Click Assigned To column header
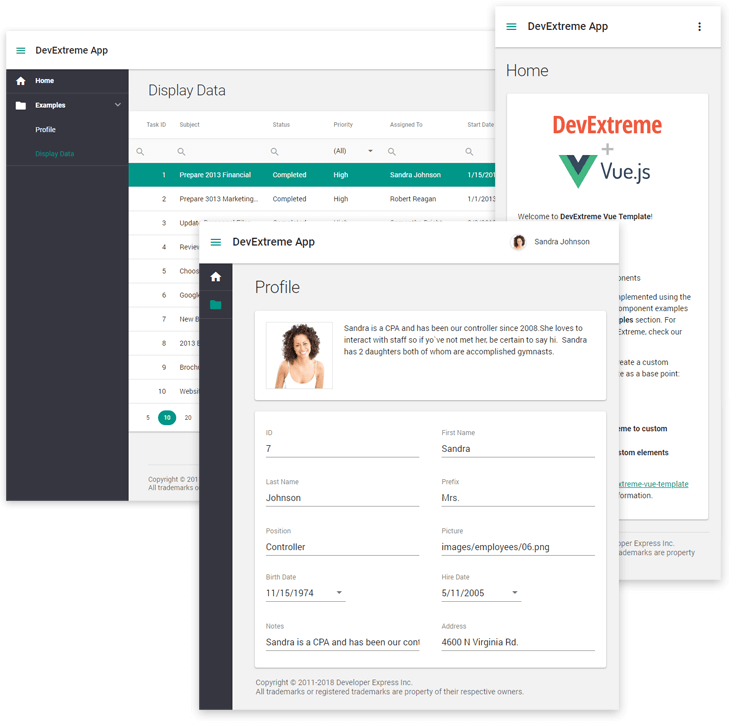 coord(406,125)
